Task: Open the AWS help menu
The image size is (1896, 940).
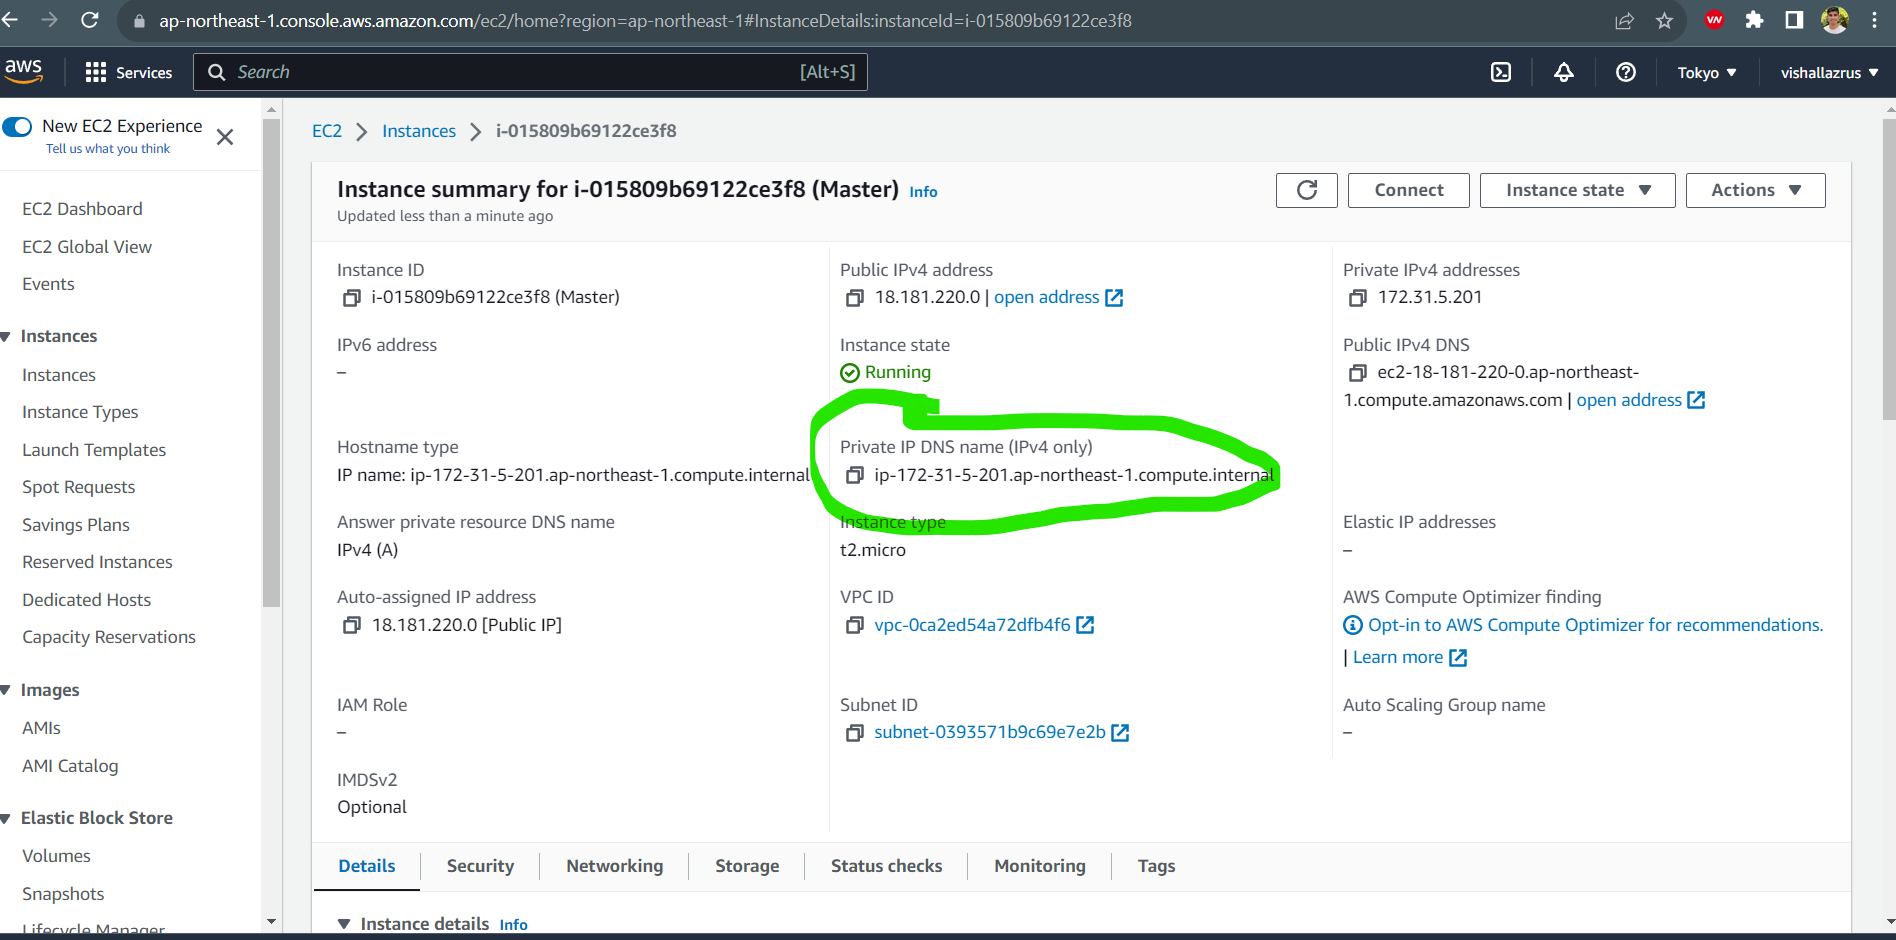Action: tap(1625, 71)
